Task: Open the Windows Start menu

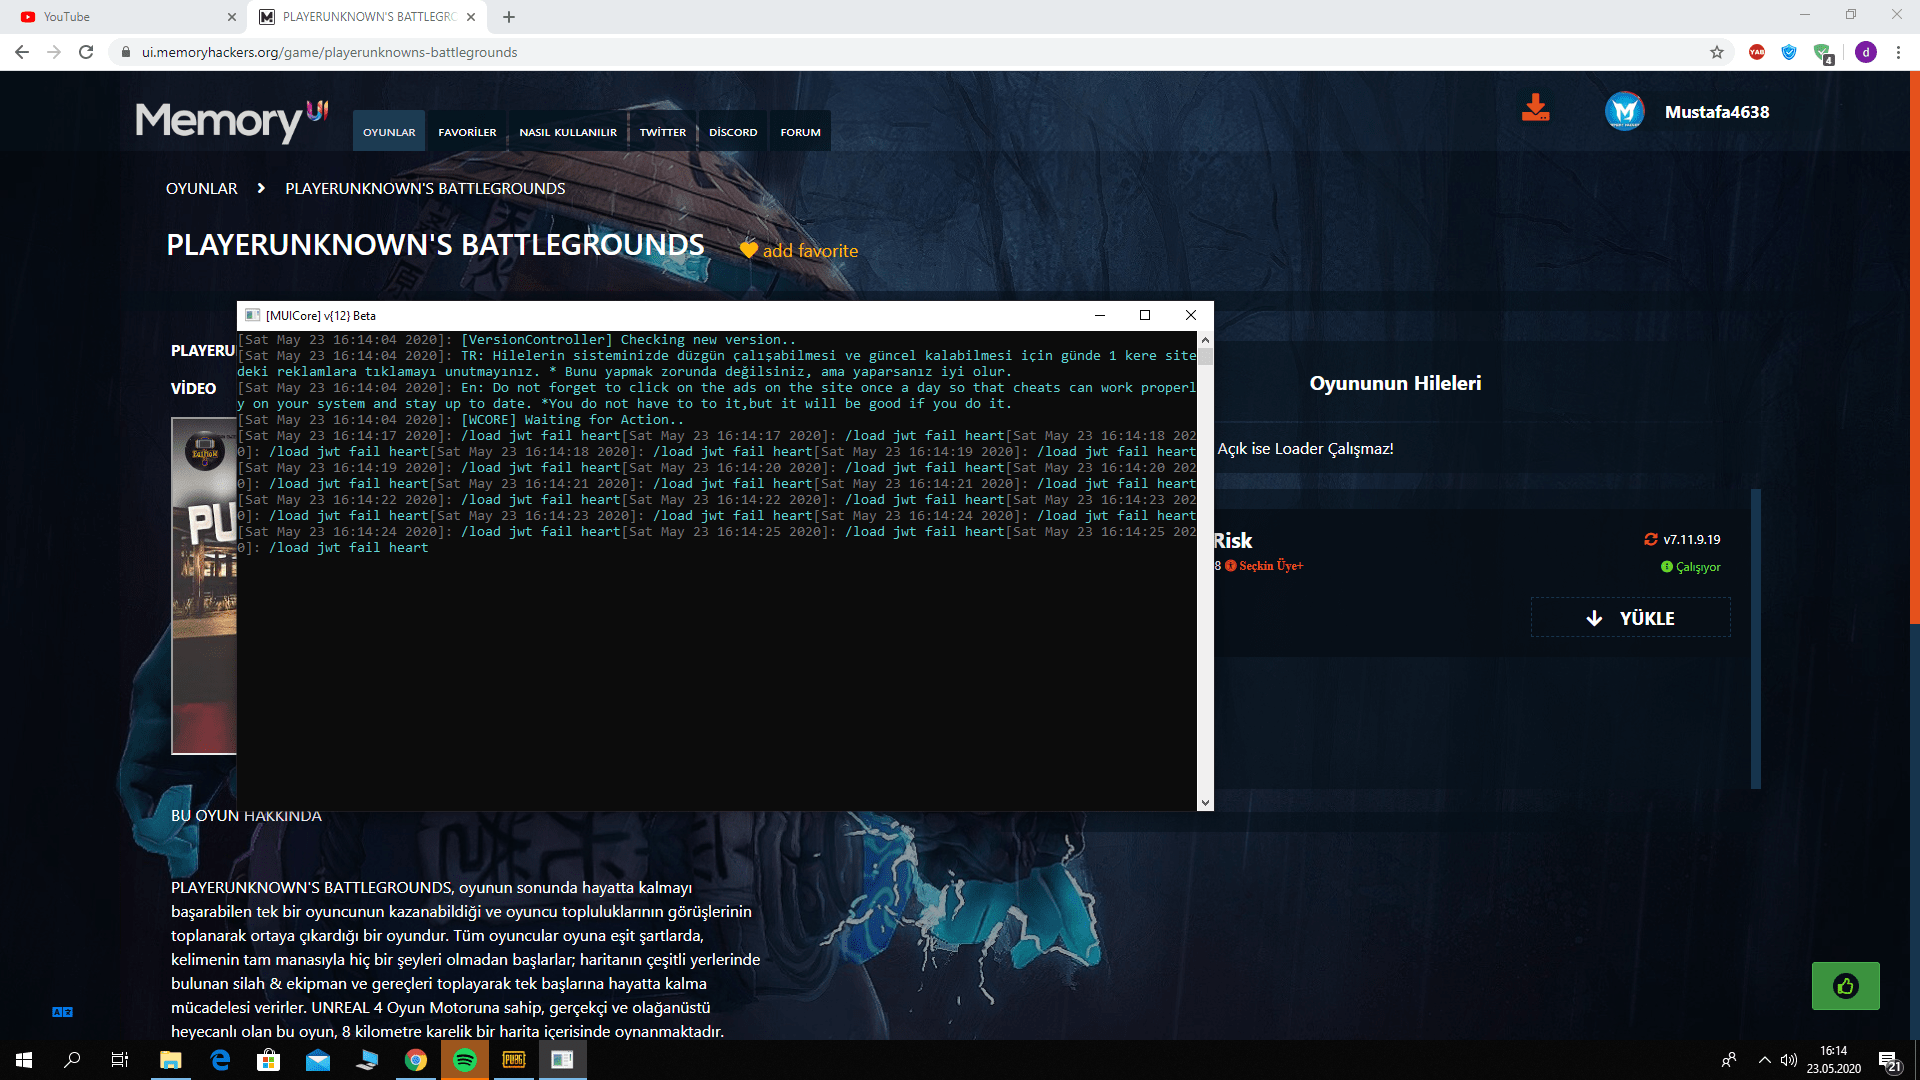Action: (x=24, y=1060)
